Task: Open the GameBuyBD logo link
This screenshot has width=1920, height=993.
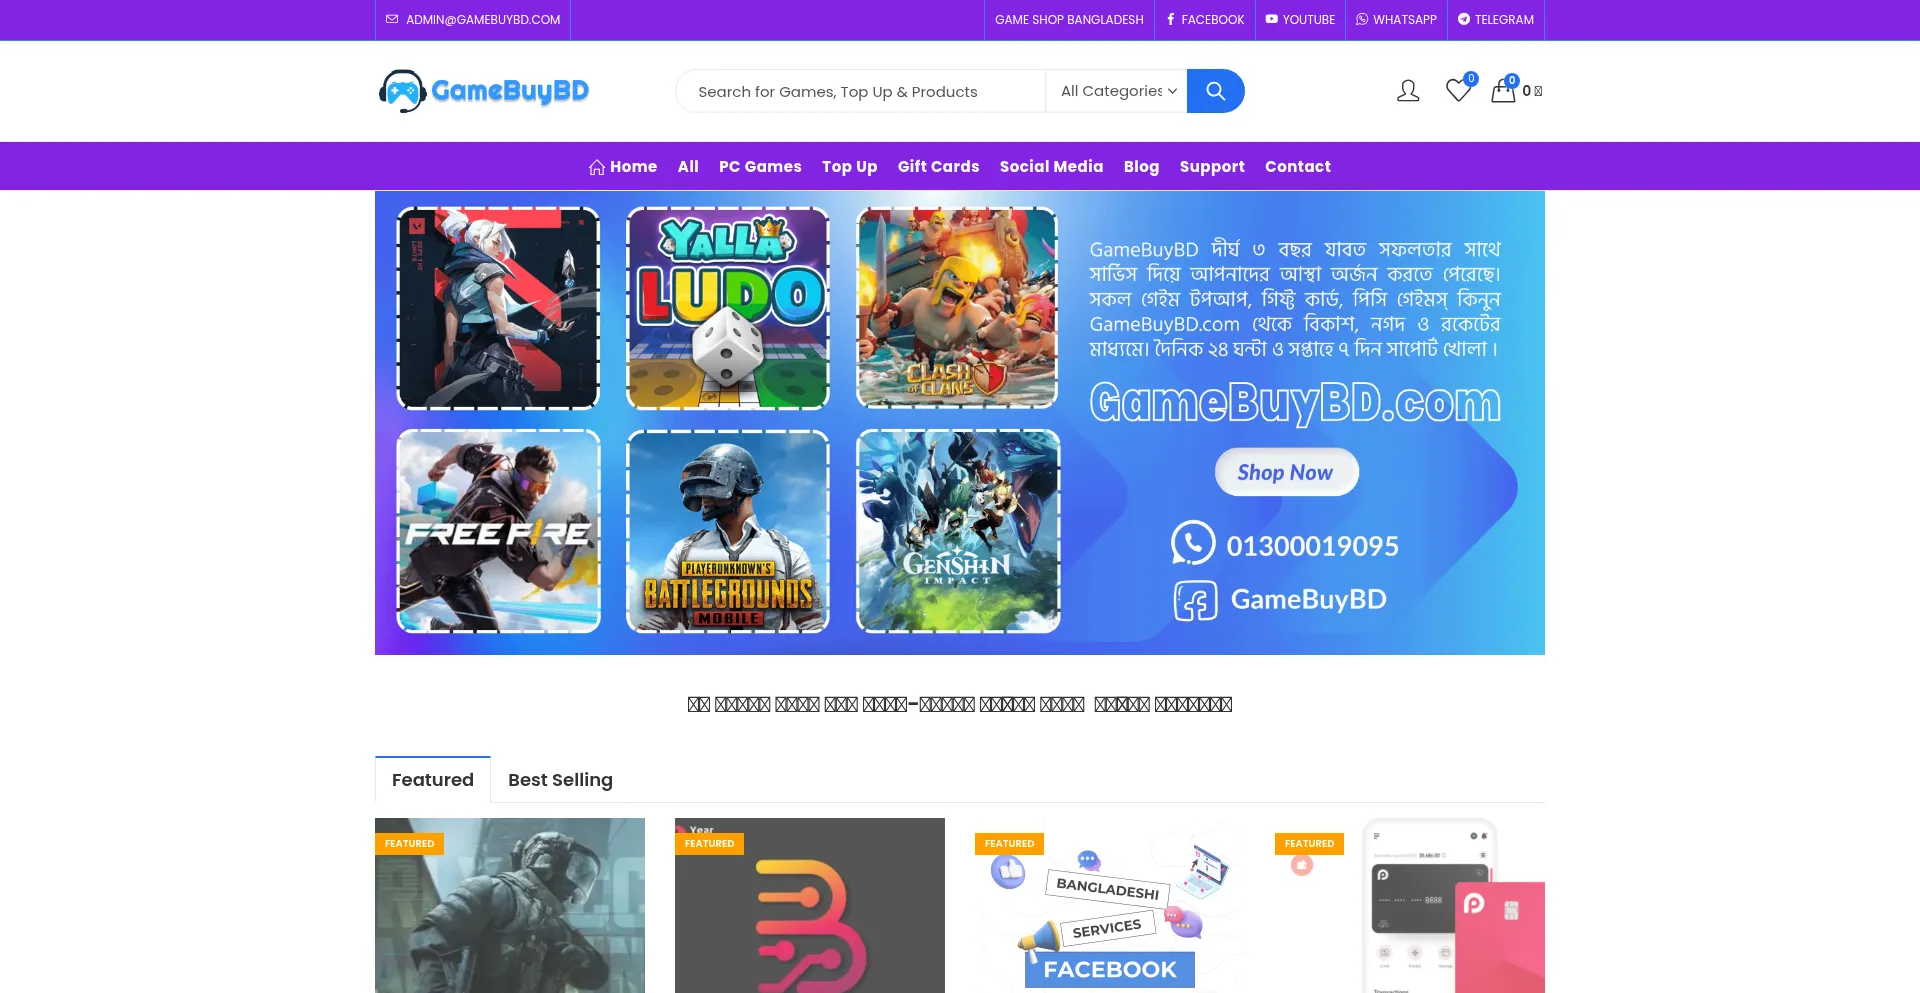Action: tap(484, 91)
